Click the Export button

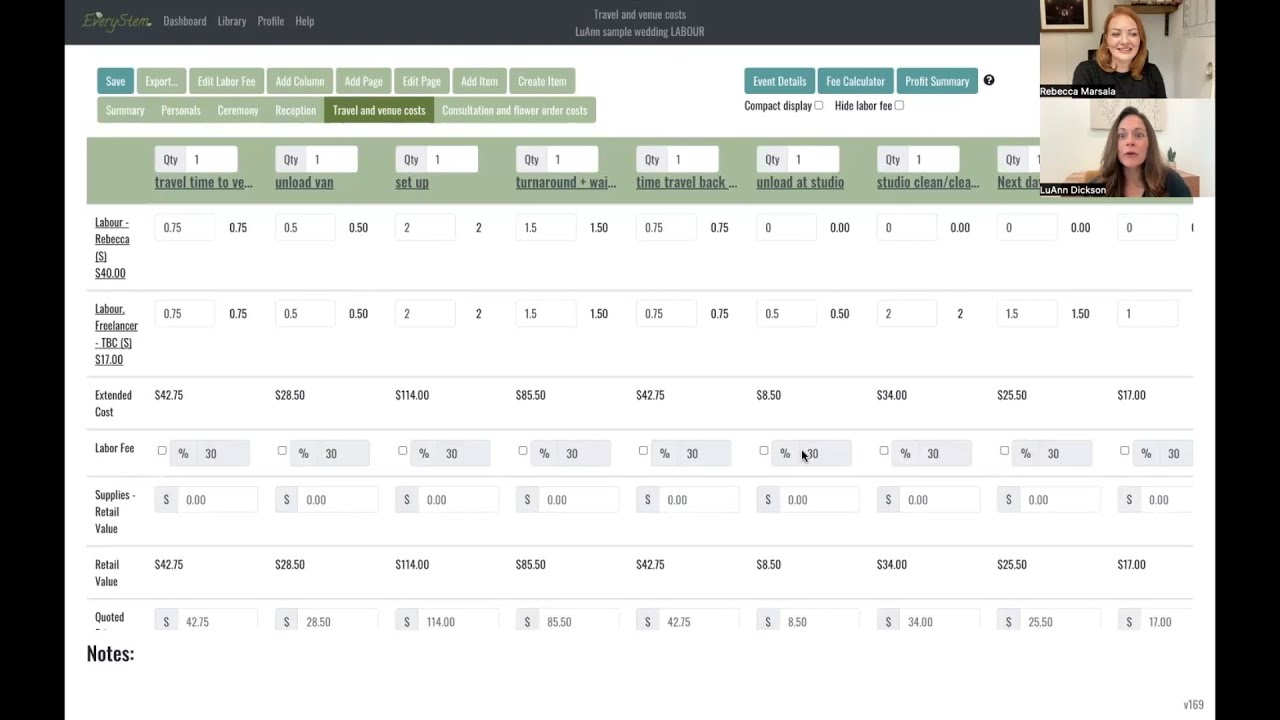pos(161,81)
